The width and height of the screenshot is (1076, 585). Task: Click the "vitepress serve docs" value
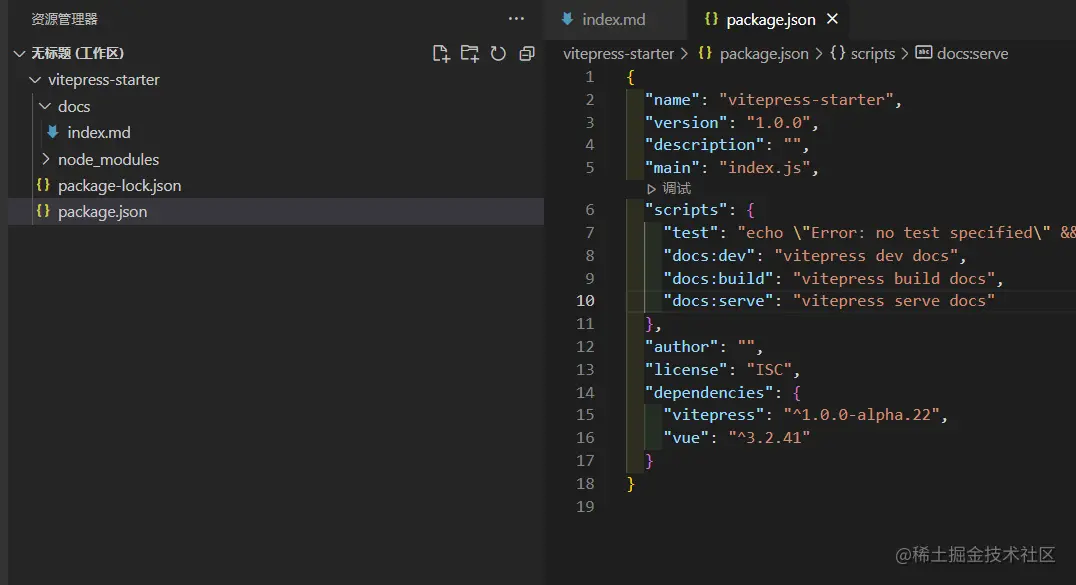click(x=894, y=301)
